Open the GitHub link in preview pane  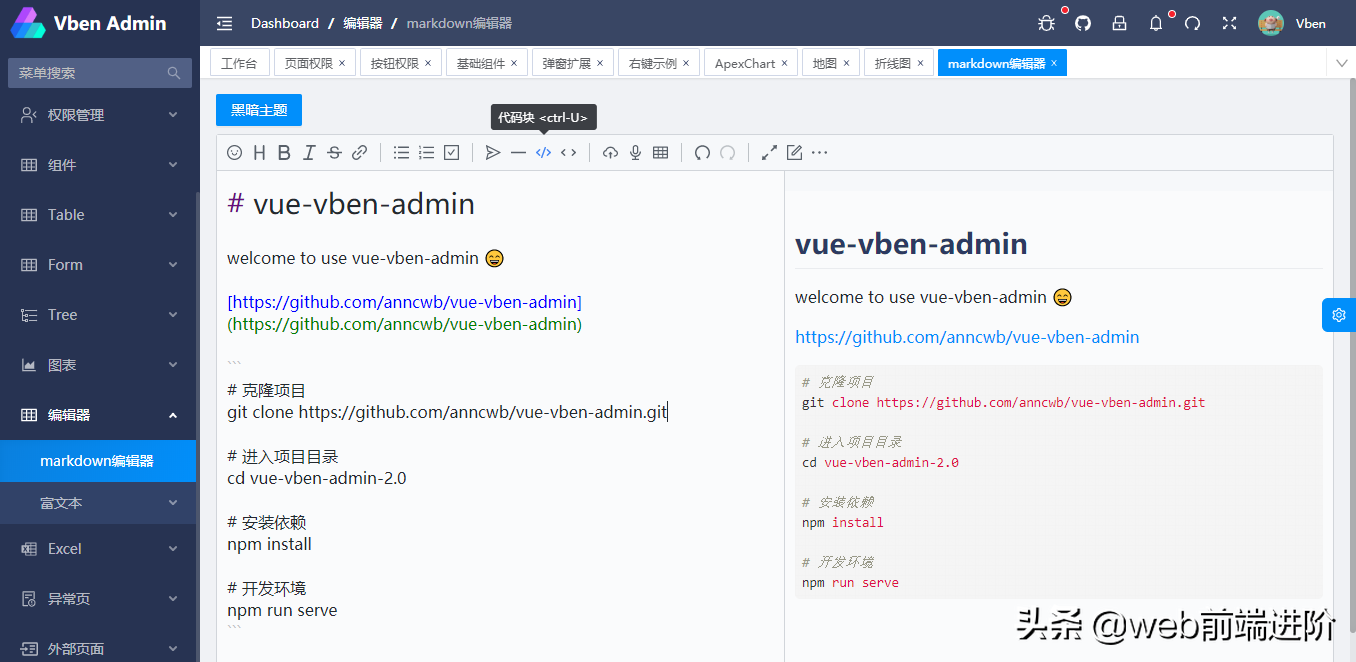(967, 337)
